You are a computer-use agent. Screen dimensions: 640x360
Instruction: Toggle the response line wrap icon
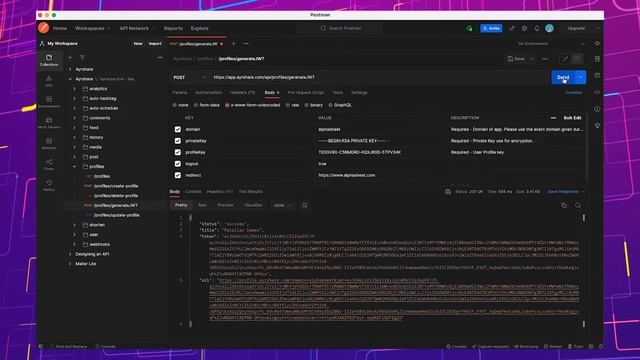coord(305,205)
